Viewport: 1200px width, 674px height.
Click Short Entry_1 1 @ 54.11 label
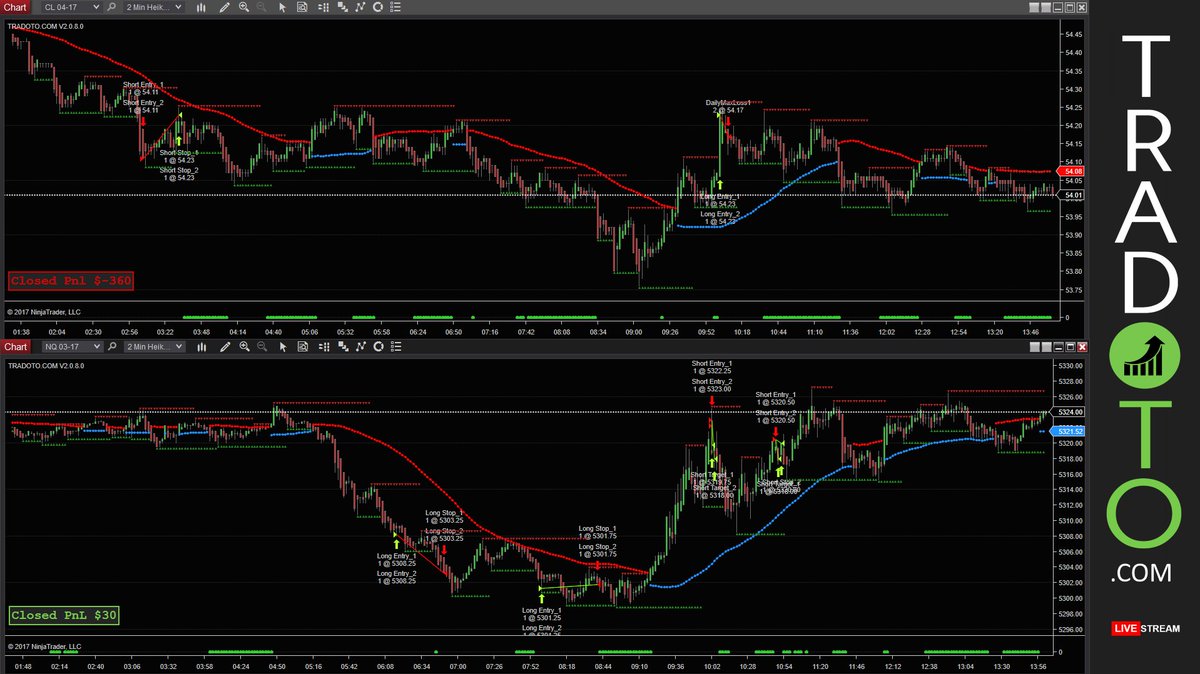(x=144, y=89)
